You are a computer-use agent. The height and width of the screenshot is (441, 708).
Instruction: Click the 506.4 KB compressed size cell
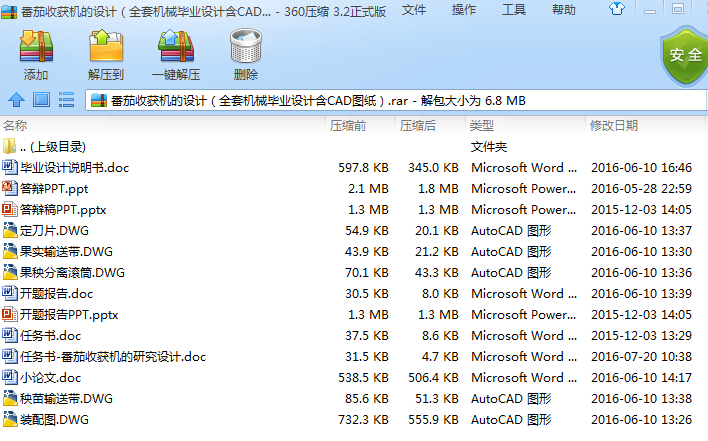click(433, 377)
